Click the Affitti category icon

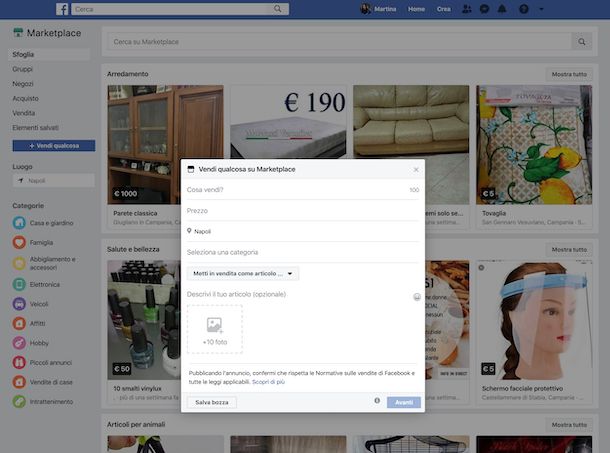(19, 323)
